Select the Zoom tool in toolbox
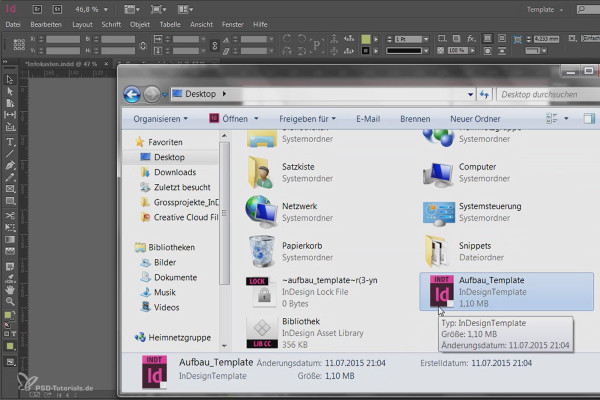 10,301
